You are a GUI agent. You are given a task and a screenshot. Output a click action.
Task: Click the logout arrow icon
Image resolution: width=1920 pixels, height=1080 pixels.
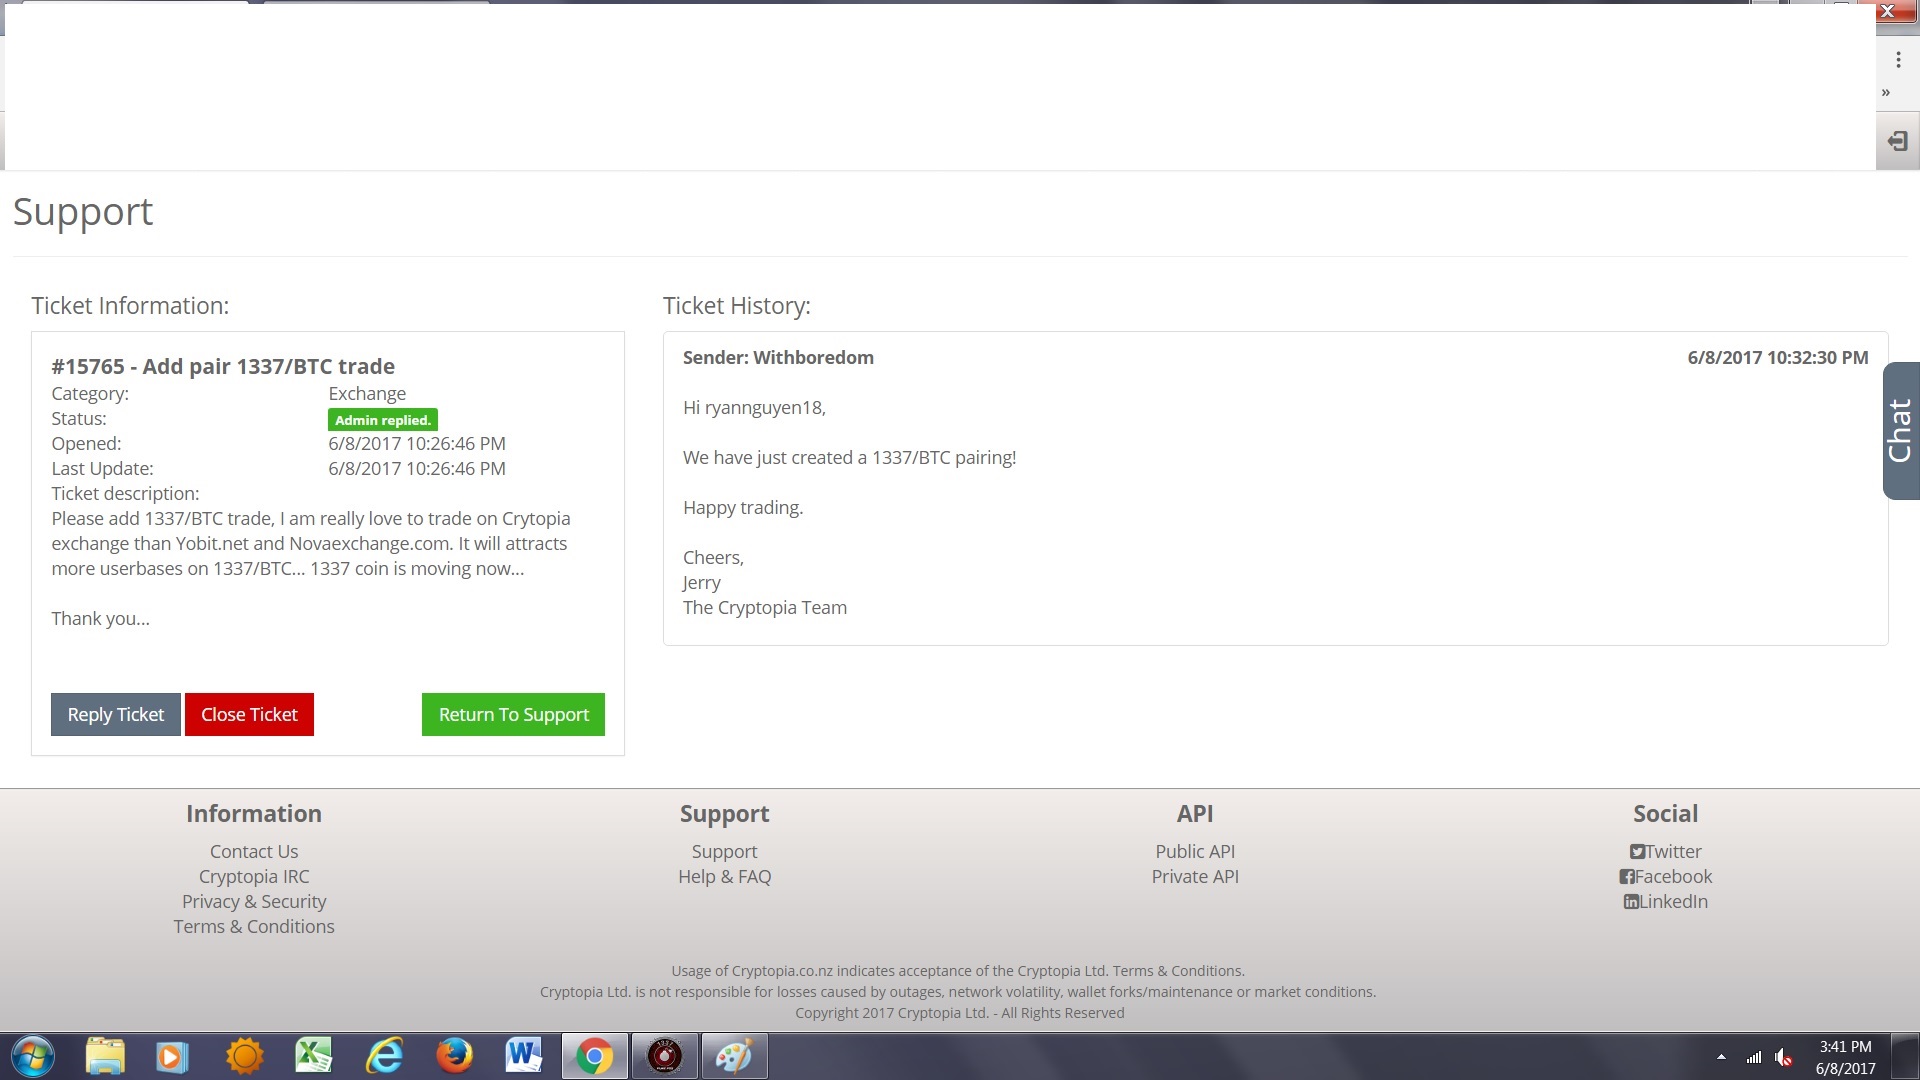pyautogui.click(x=1897, y=141)
